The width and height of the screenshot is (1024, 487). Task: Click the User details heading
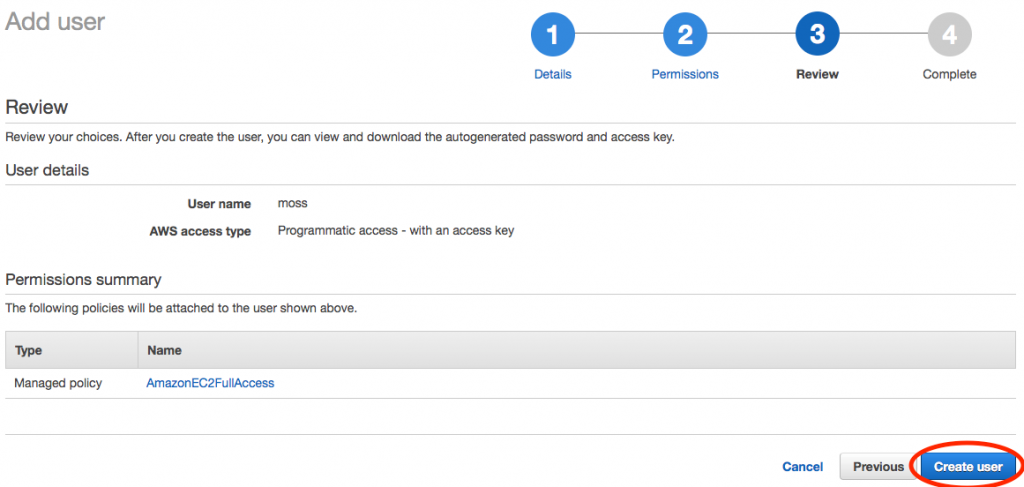pyautogui.click(x=47, y=171)
